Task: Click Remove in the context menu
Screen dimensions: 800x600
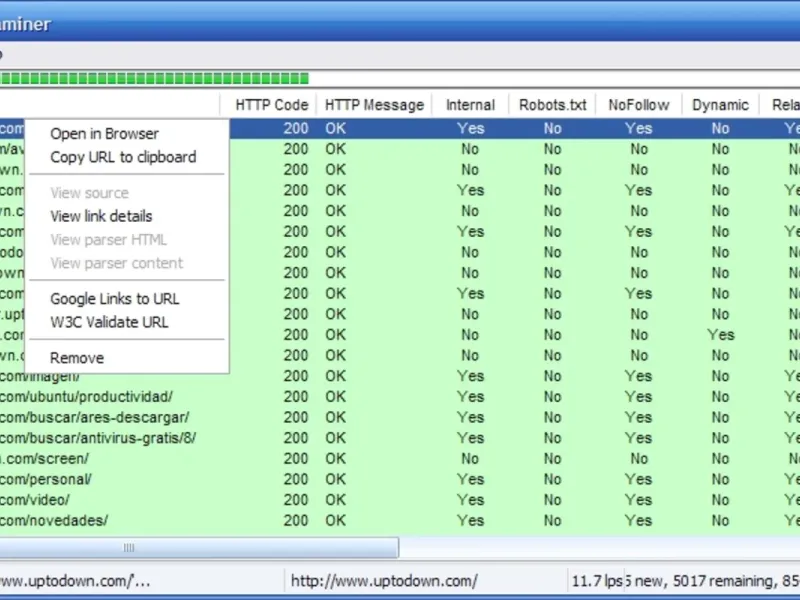Action: (x=77, y=358)
